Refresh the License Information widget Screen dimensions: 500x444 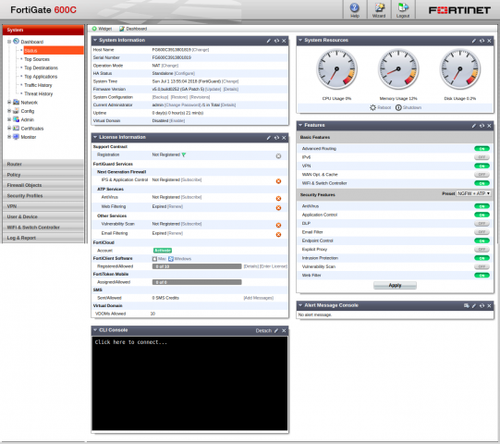tap(277, 138)
